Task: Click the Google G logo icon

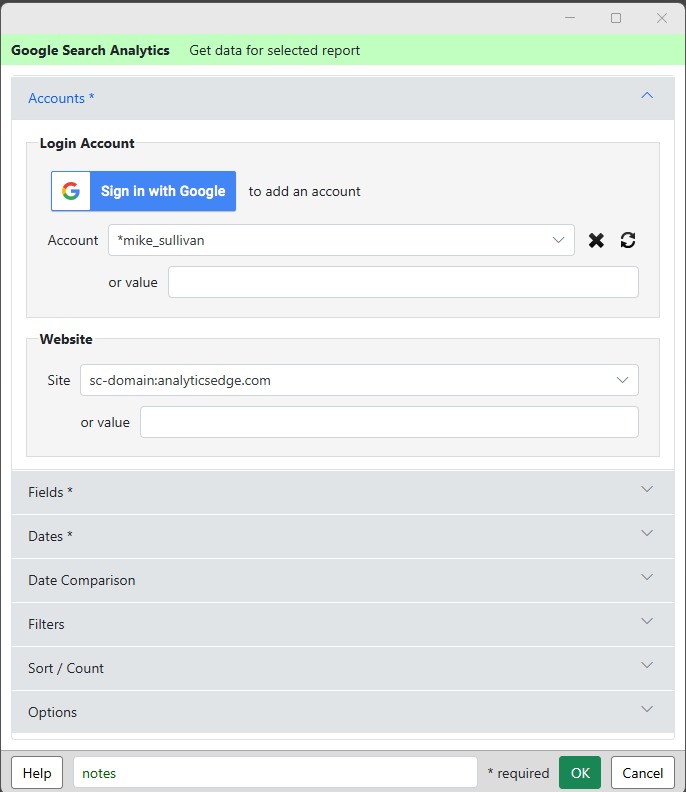Action: (x=71, y=191)
